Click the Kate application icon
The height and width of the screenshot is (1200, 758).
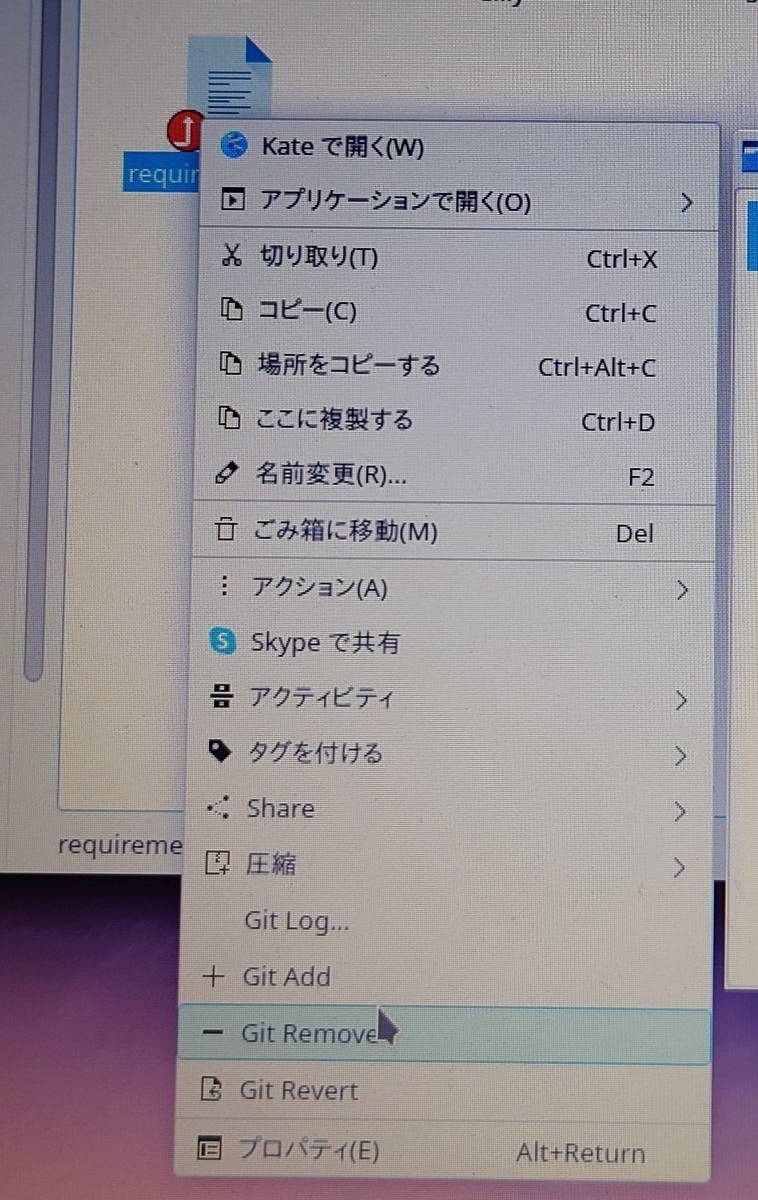point(233,147)
